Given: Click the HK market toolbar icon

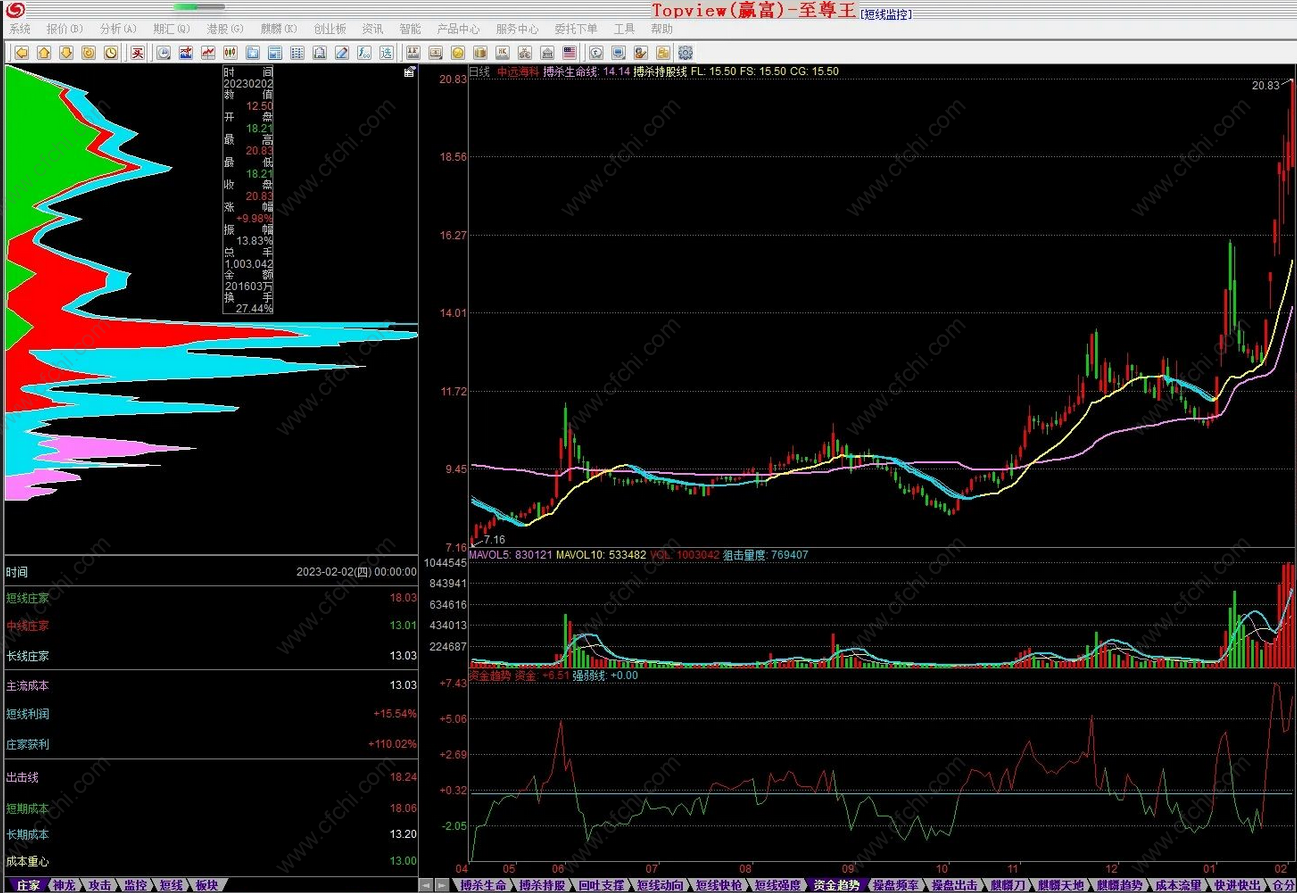Looking at the screenshot, I should (x=502, y=52).
